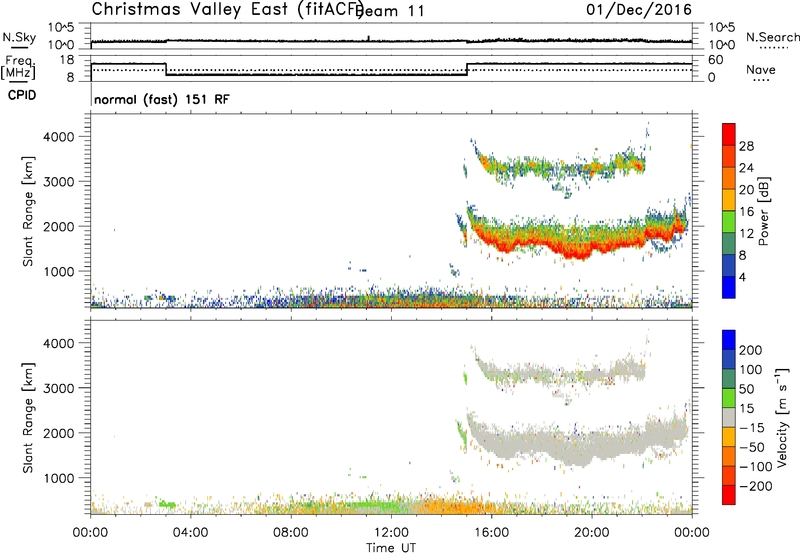Click the Freq. [MHz] axis label
This screenshot has width=800, height=554.
18,68
